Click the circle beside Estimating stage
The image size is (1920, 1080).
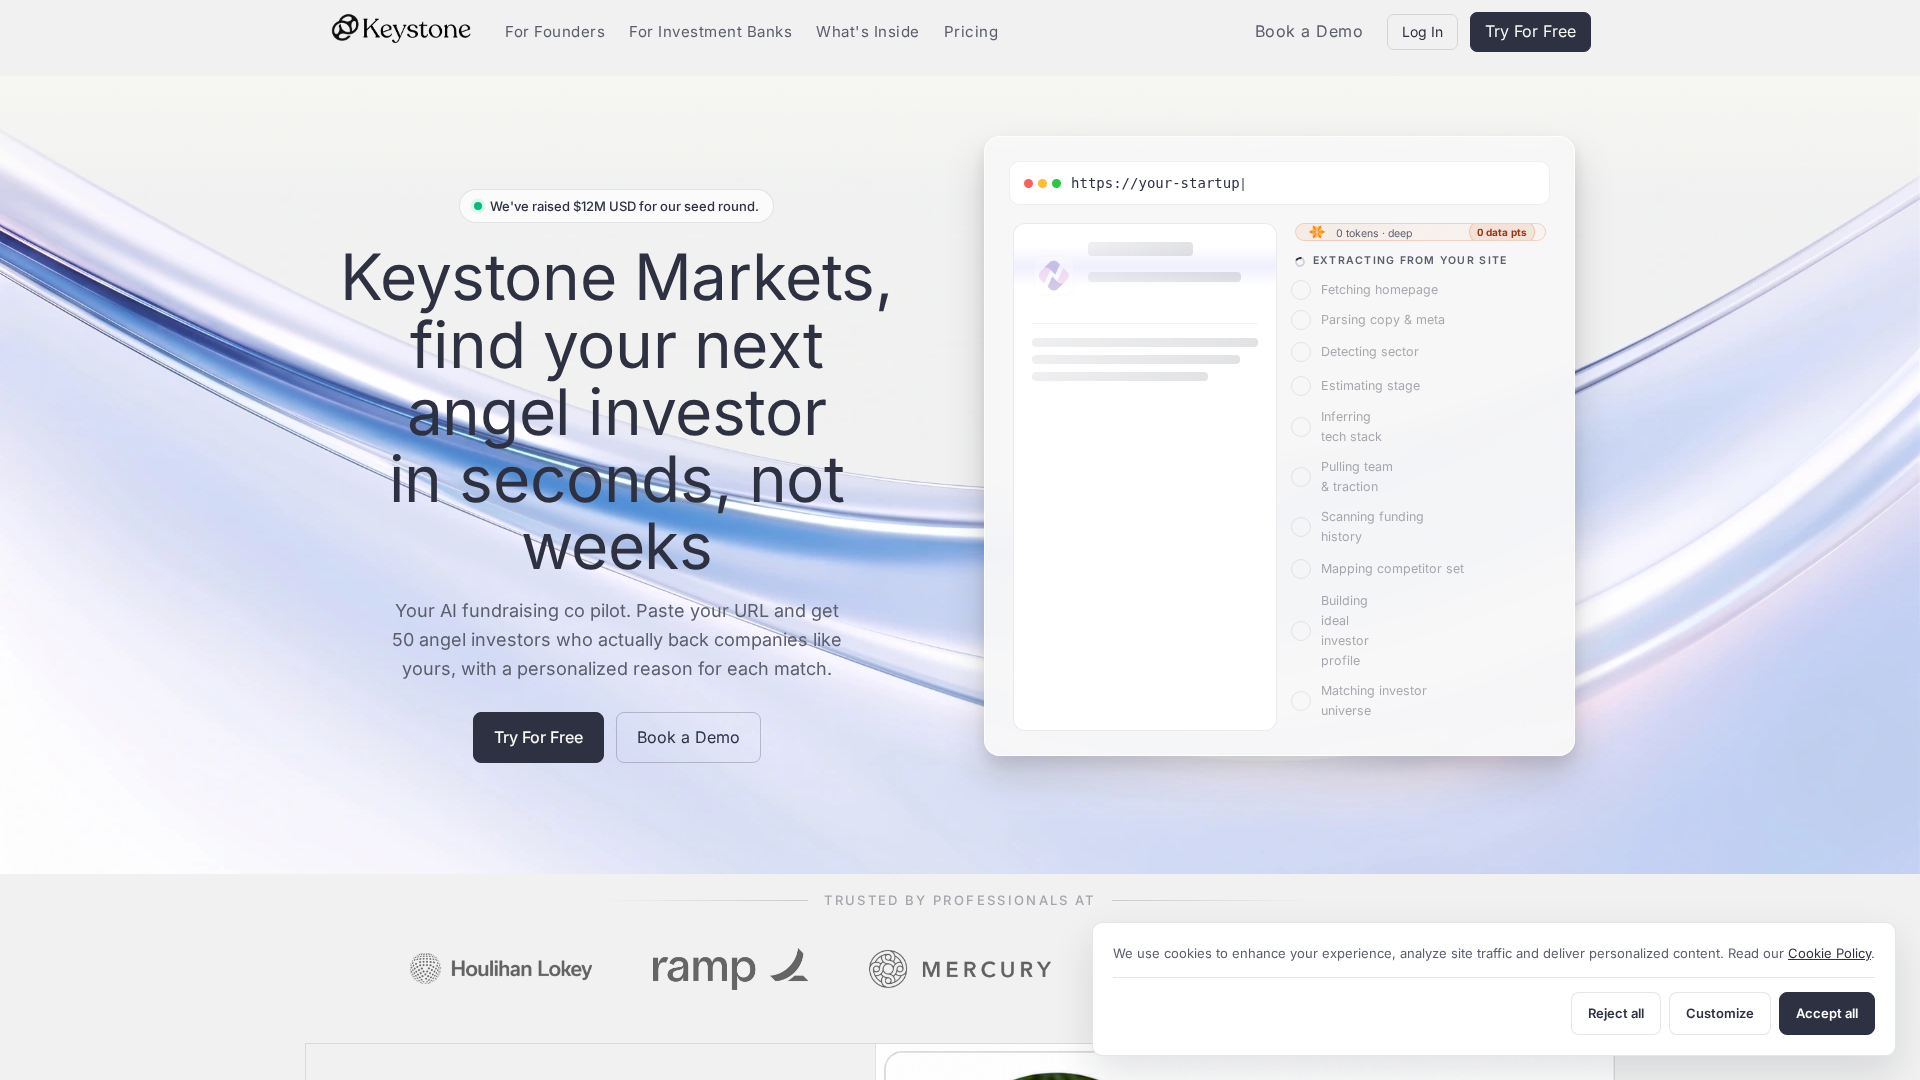[1301, 386]
